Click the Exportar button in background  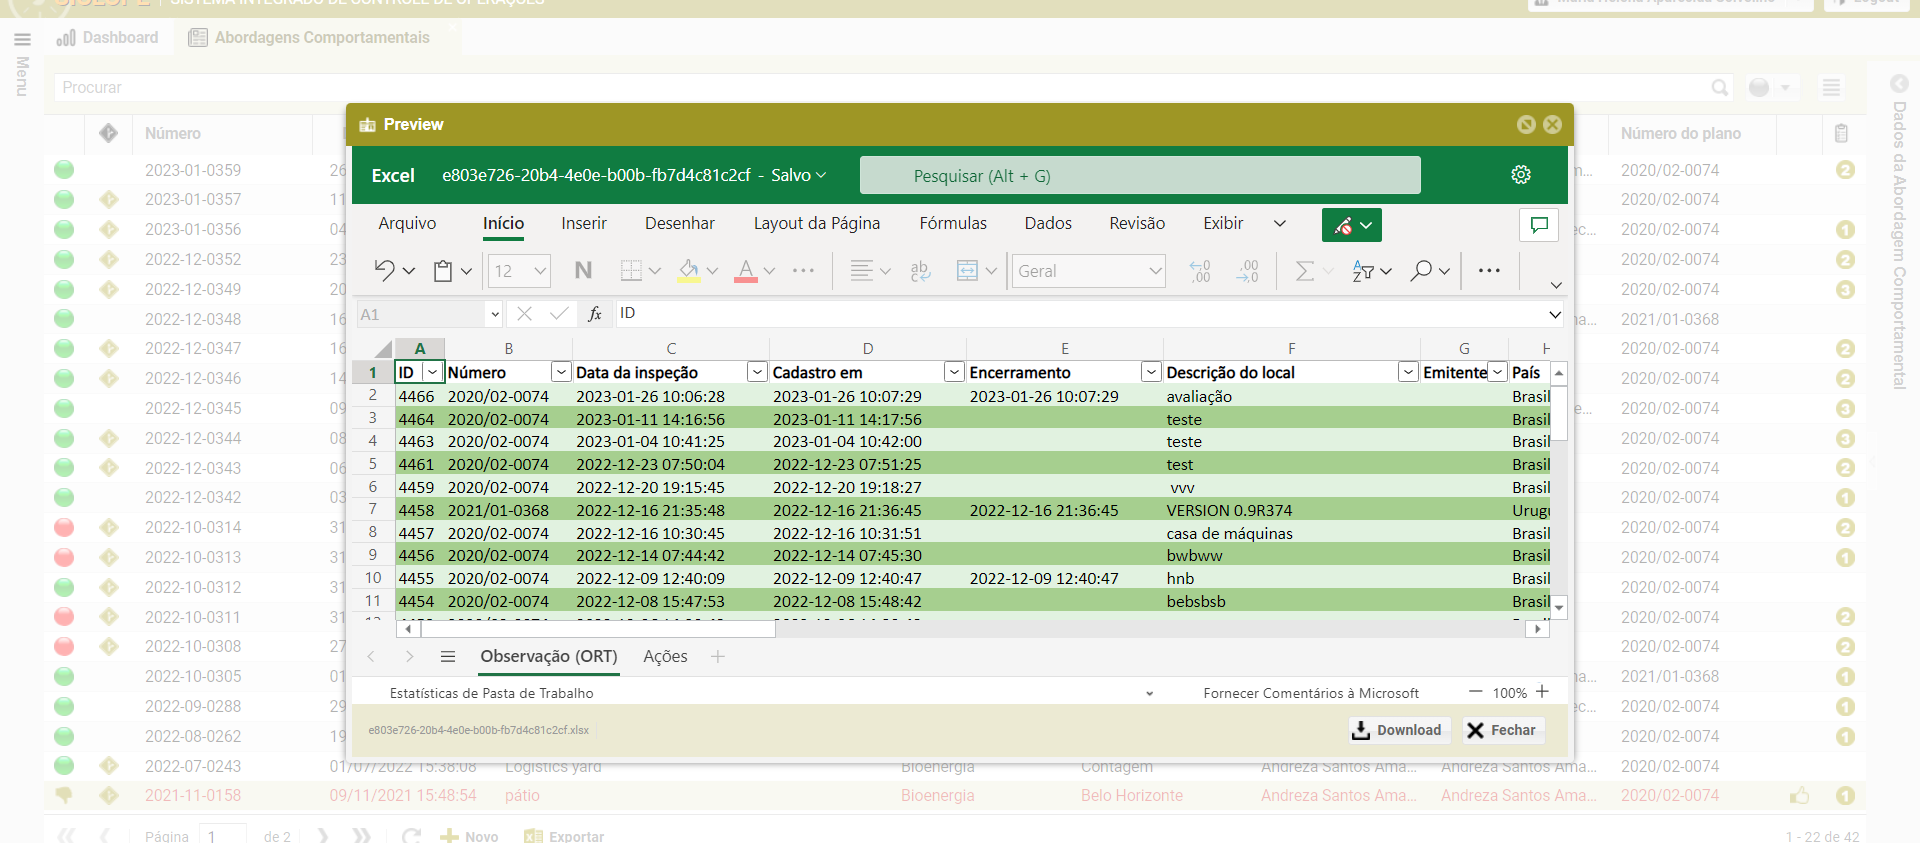tap(565, 836)
